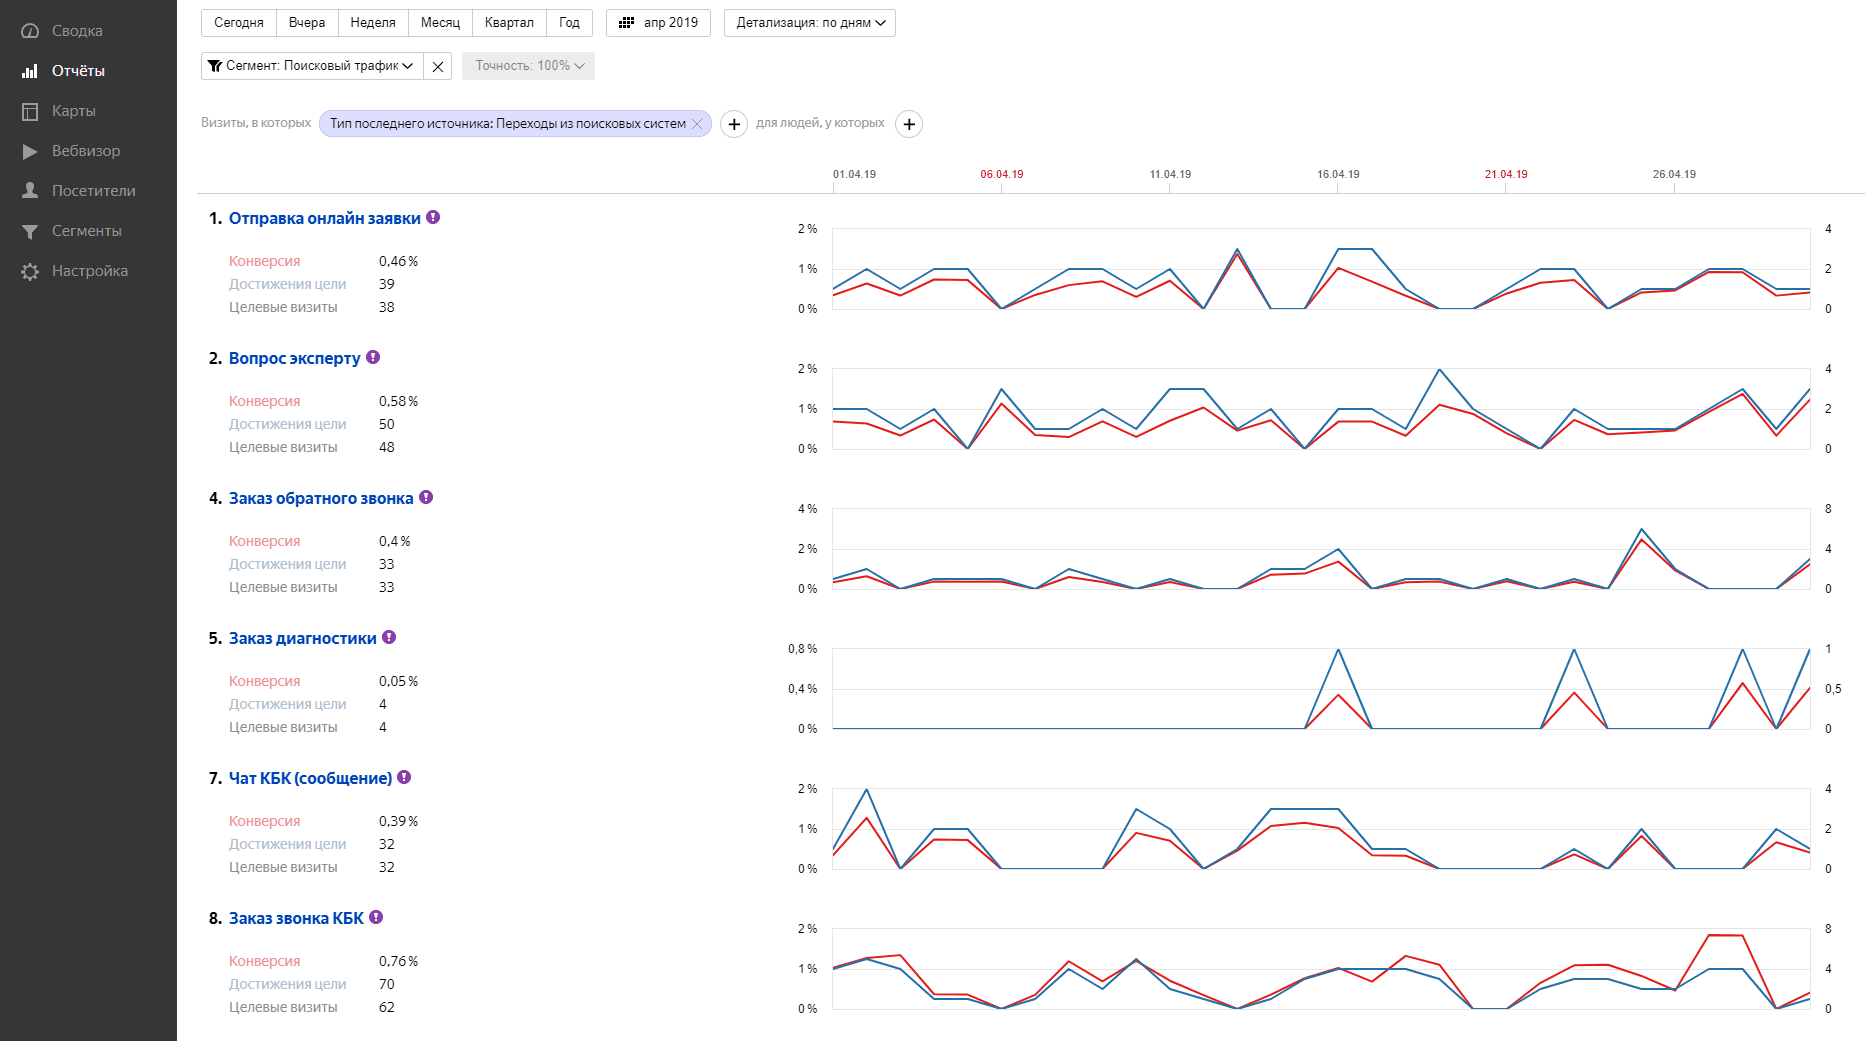Open the апр 2019 date picker
The width and height of the screenshot is (1865, 1041).
pos(658,23)
